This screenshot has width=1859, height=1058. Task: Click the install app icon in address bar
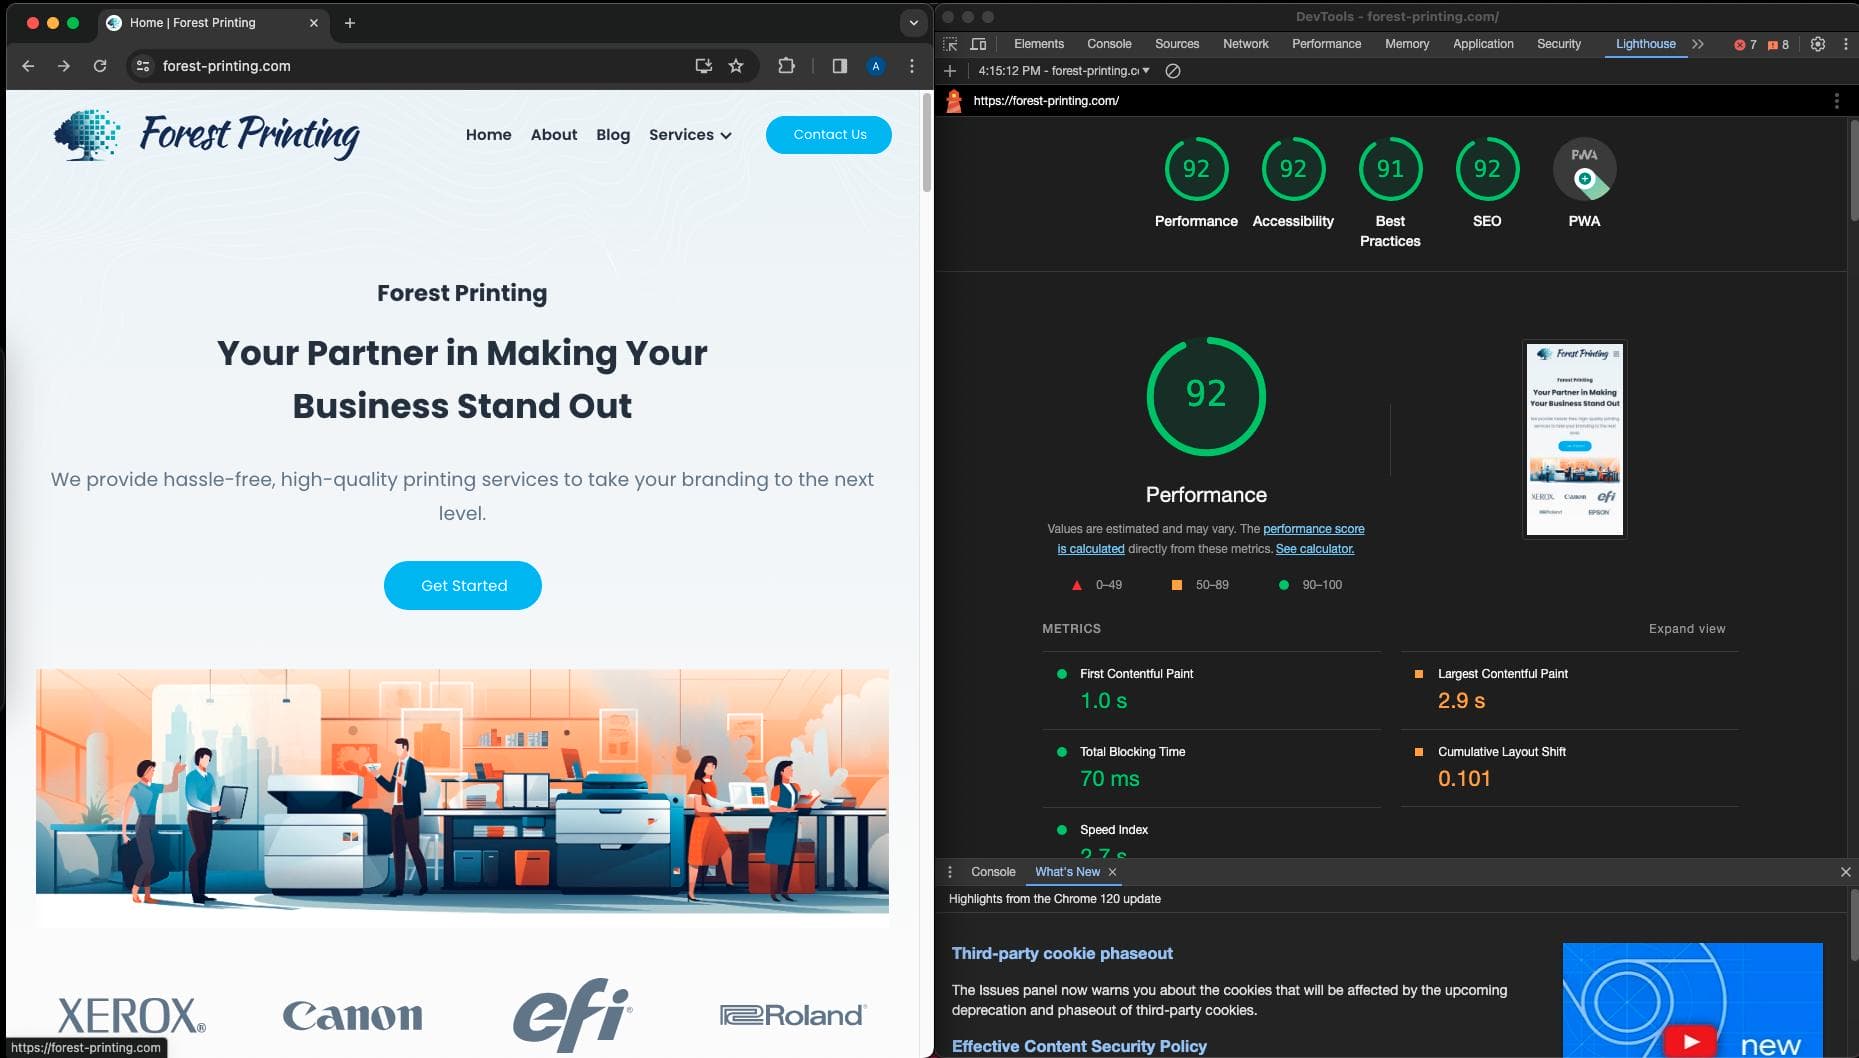point(704,66)
